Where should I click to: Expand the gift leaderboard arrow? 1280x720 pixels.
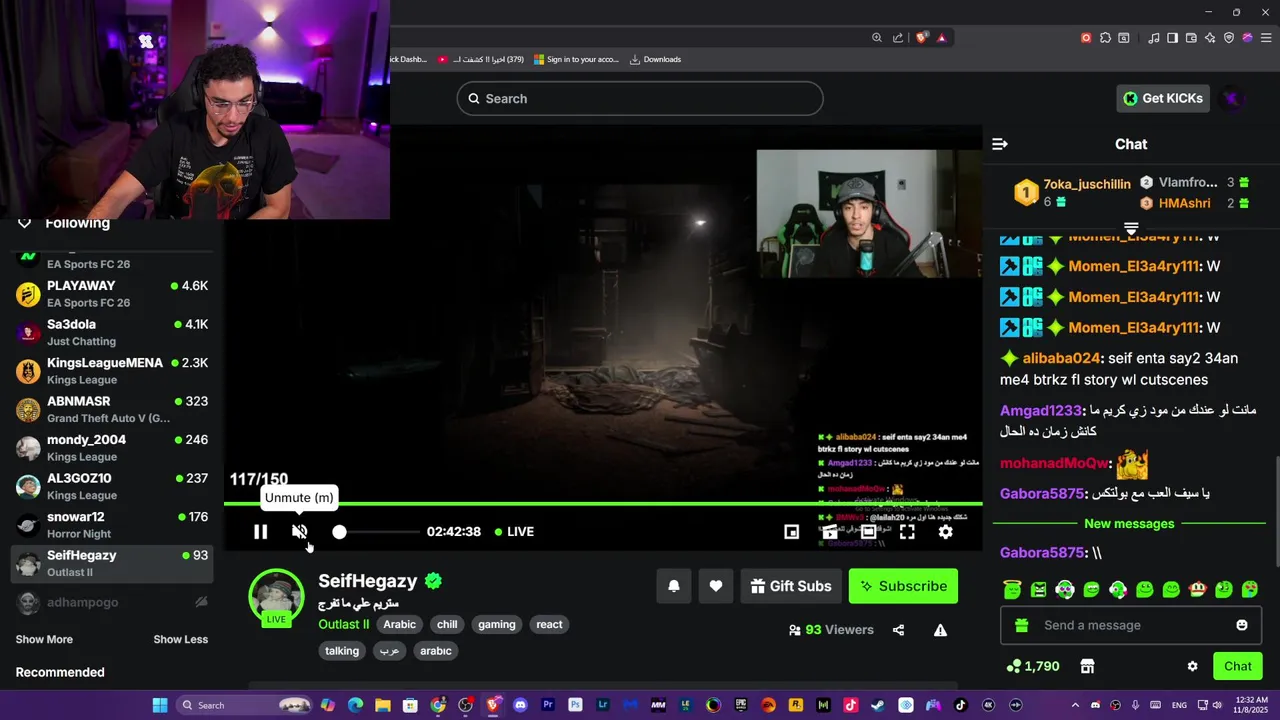pyautogui.click(x=1131, y=228)
